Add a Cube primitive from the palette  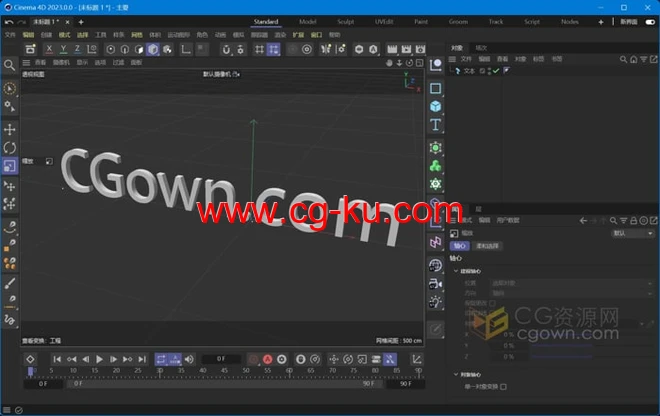coord(435,106)
